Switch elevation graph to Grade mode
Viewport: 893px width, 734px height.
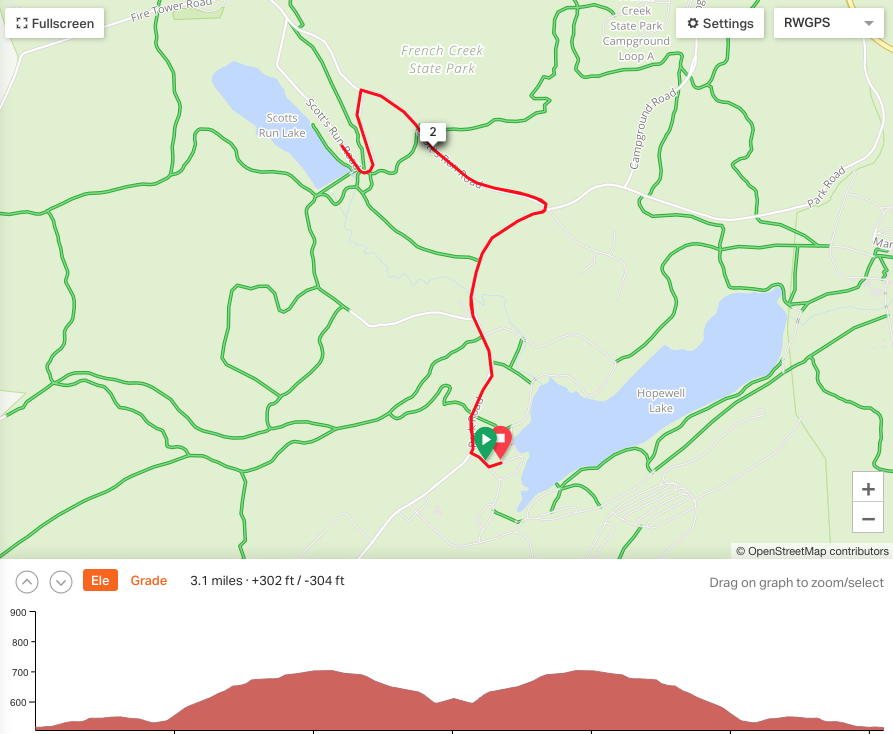149,580
